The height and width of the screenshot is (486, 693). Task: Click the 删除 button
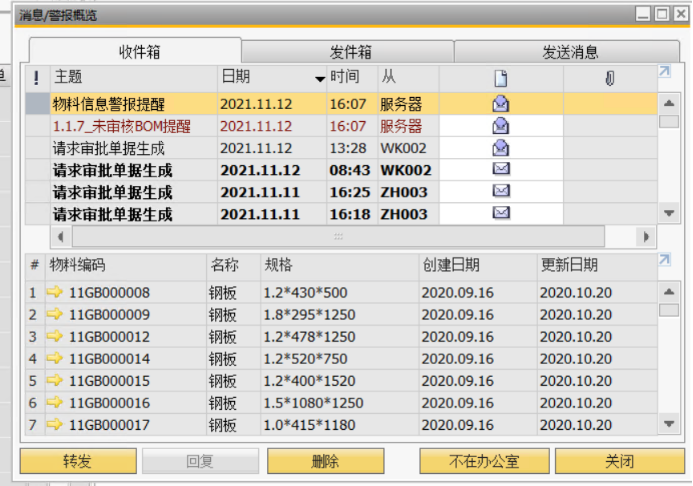click(x=325, y=461)
